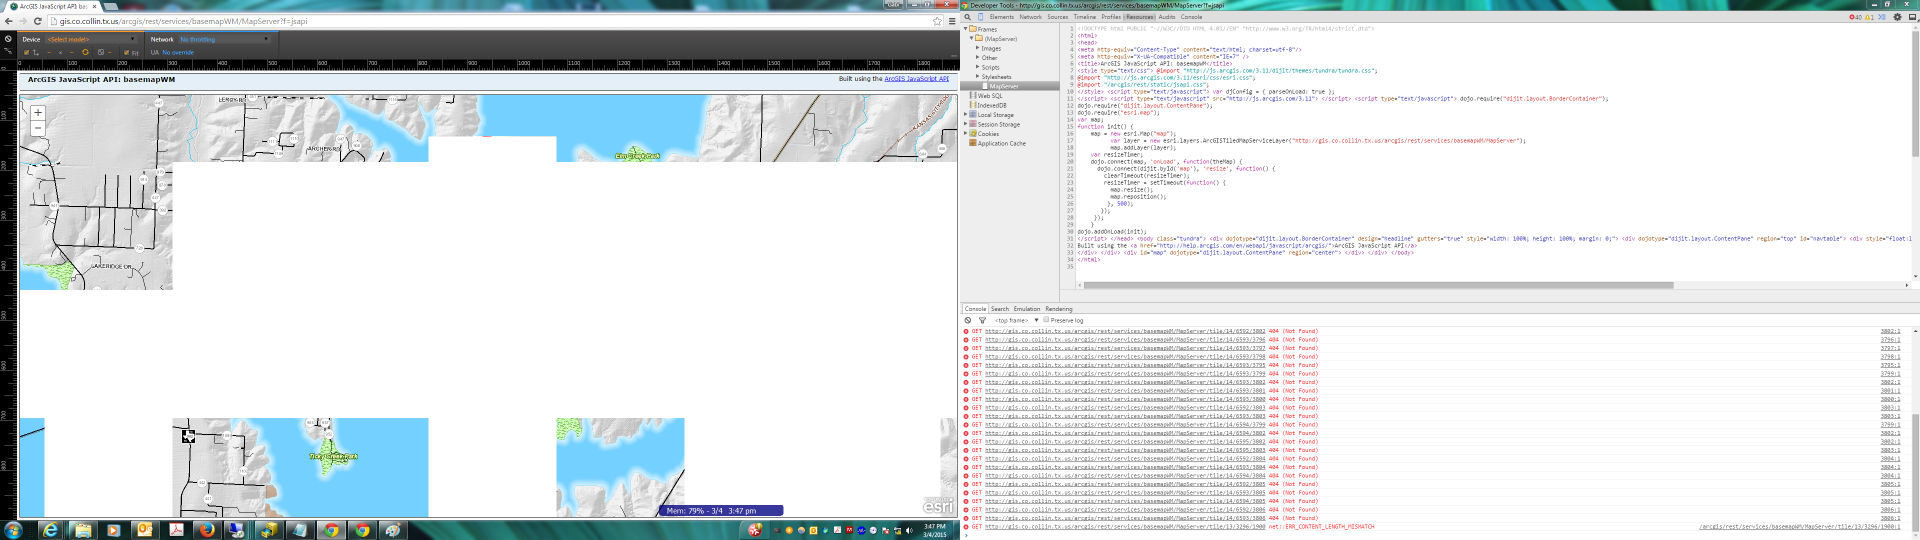Viewport: 1920px width, 540px height.
Task: Switch to the Audits tab
Action: (x=1167, y=17)
